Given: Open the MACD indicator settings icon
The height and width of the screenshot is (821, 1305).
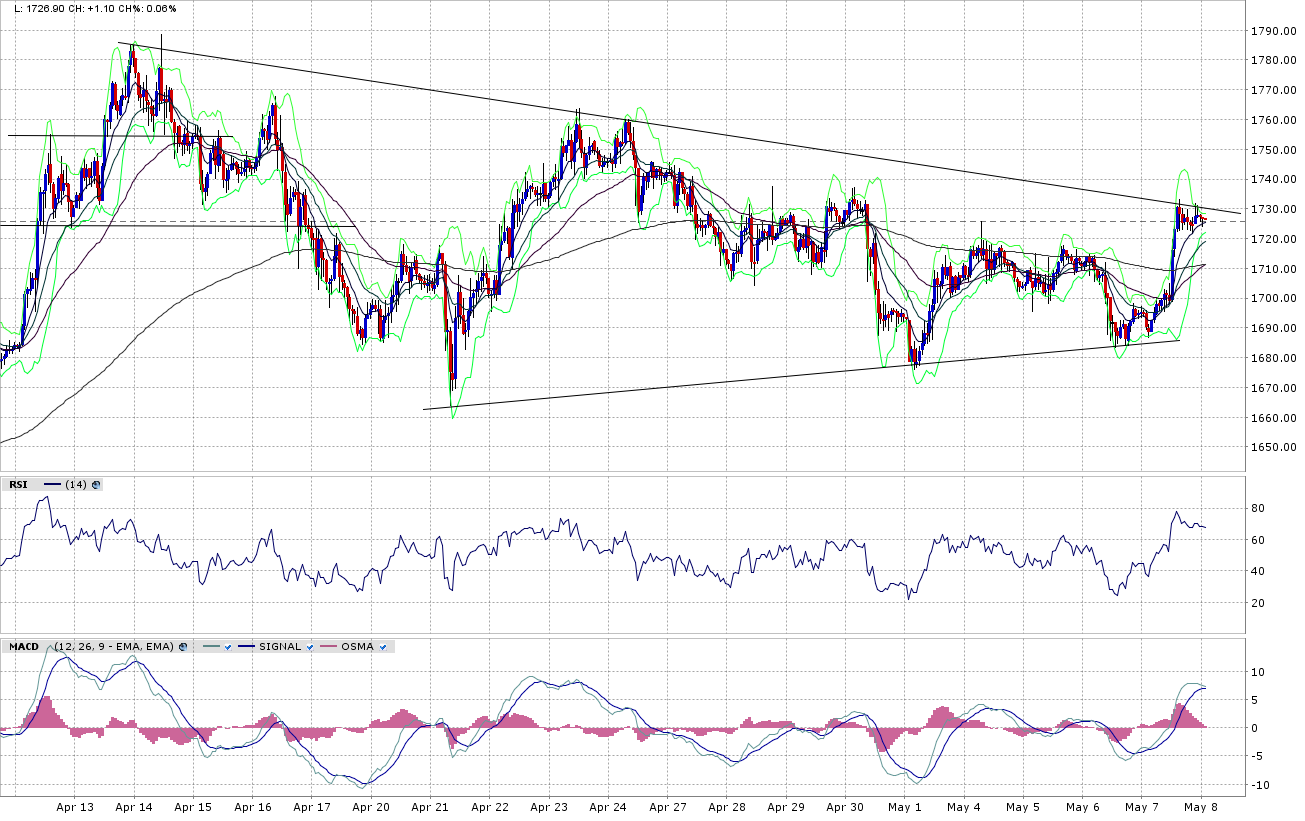Looking at the screenshot, I should (x=183, y=647).
